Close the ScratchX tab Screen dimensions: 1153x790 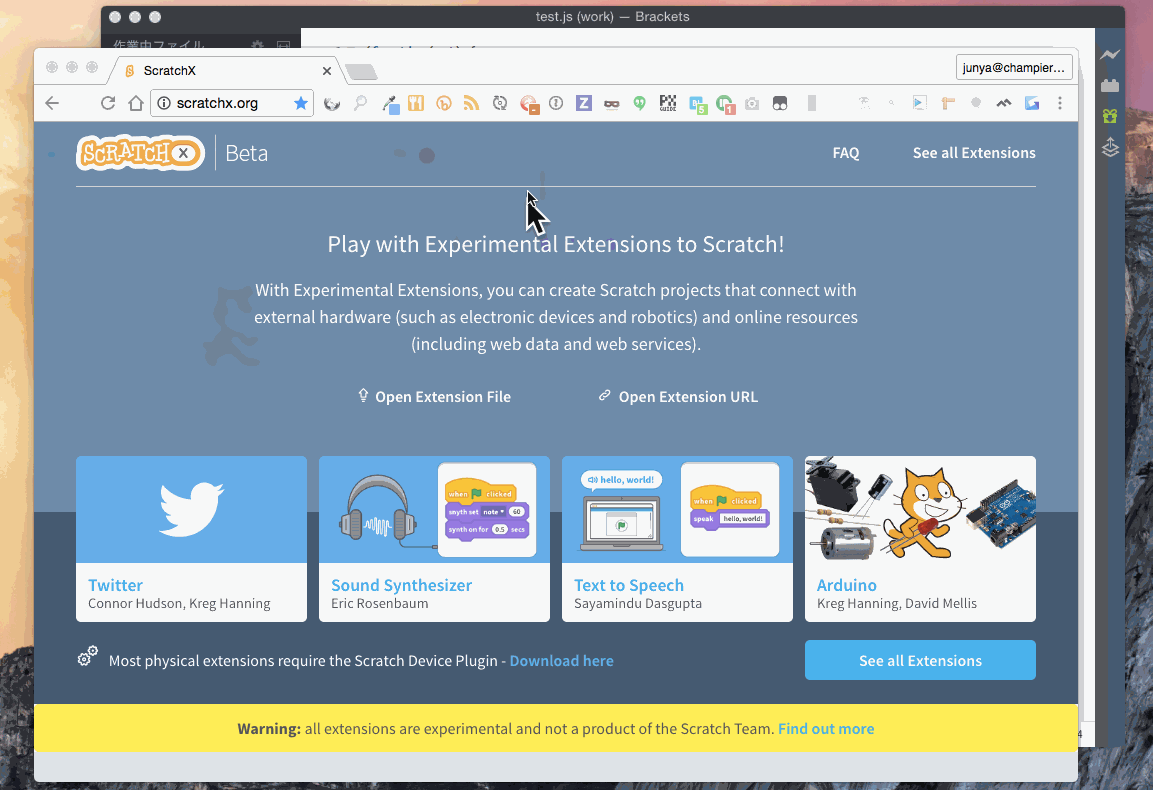point(326,71)
